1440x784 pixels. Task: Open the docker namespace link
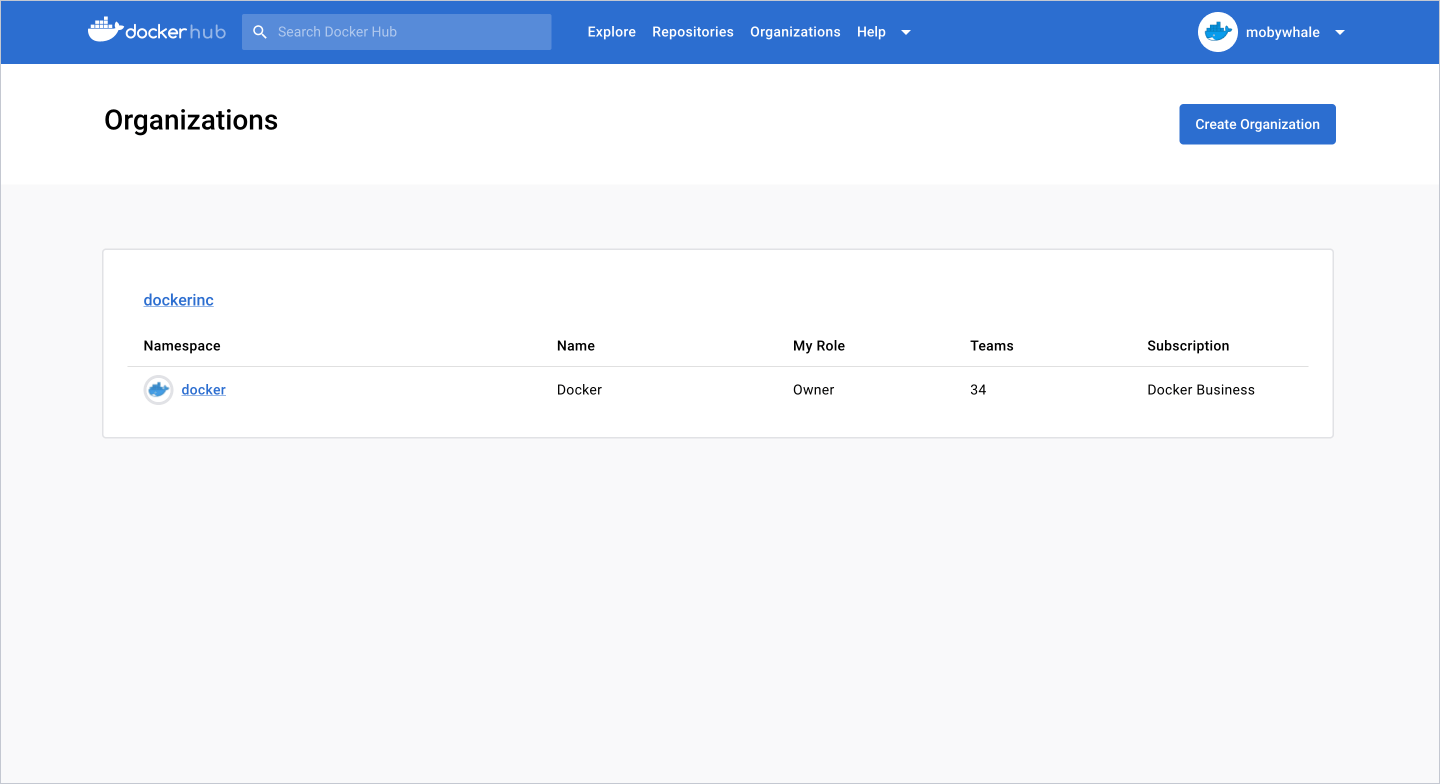(203, 390)
